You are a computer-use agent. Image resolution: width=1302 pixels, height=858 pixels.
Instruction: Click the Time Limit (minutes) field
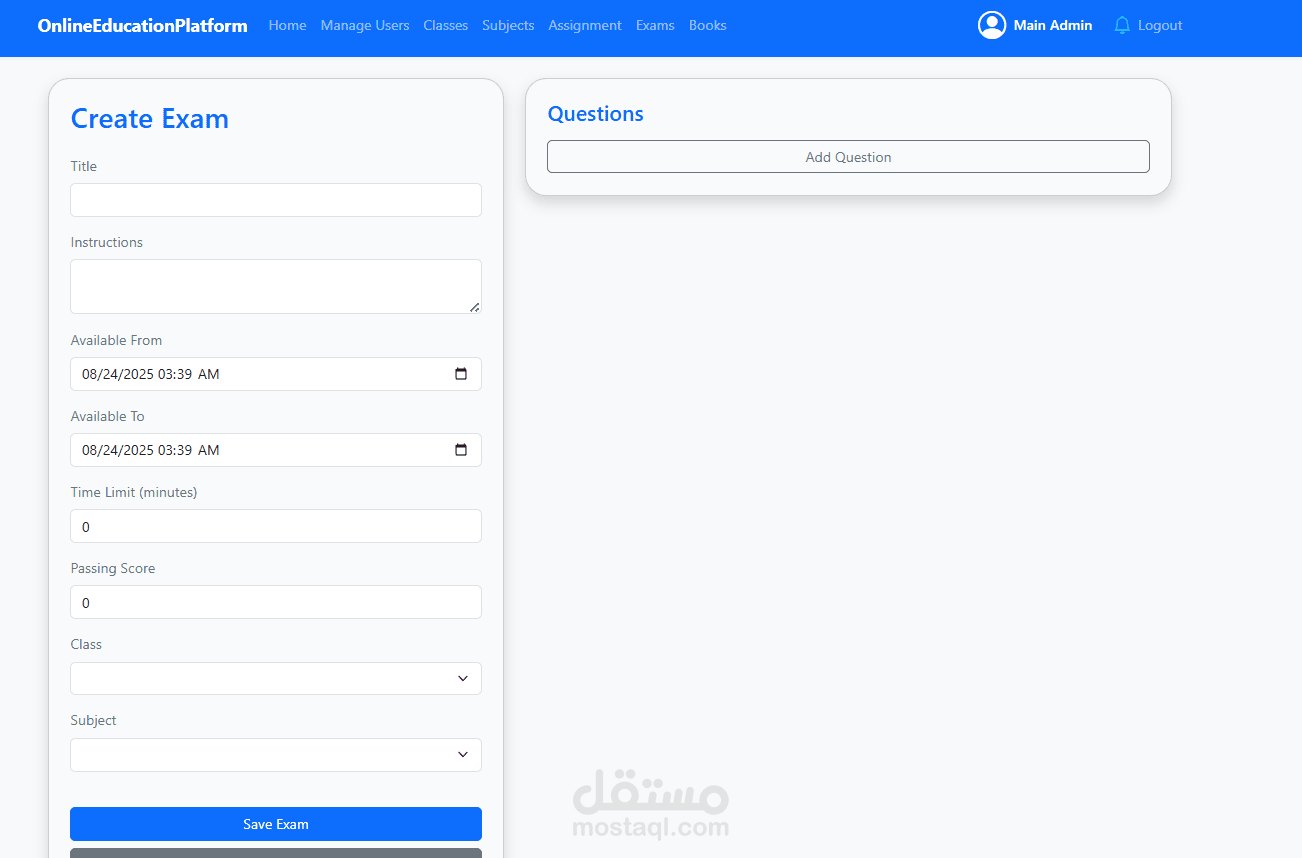(x=276, y=526)
